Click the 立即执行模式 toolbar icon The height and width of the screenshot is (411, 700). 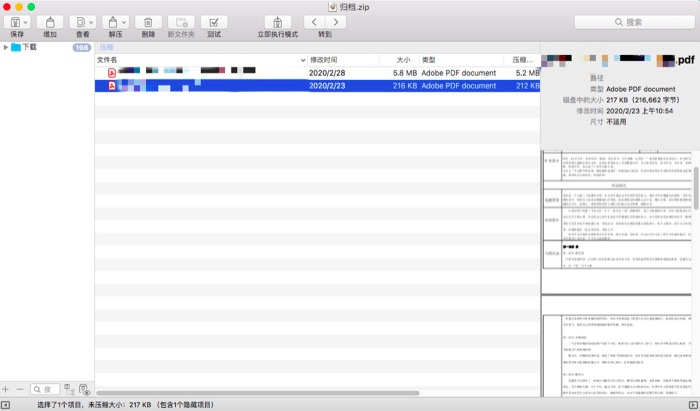click(x=277, y=21)
